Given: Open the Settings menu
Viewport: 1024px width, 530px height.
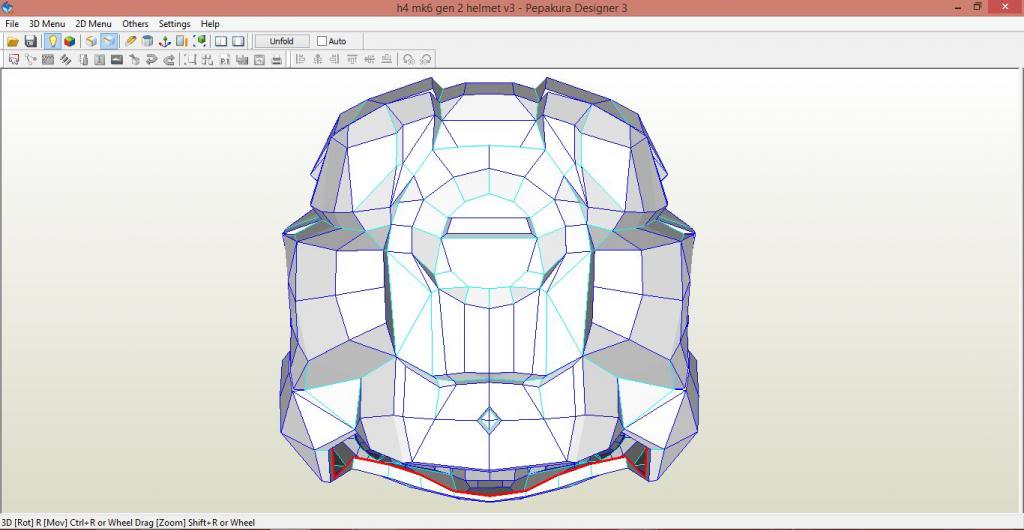Looking at the screenshot, I should 174,23.
